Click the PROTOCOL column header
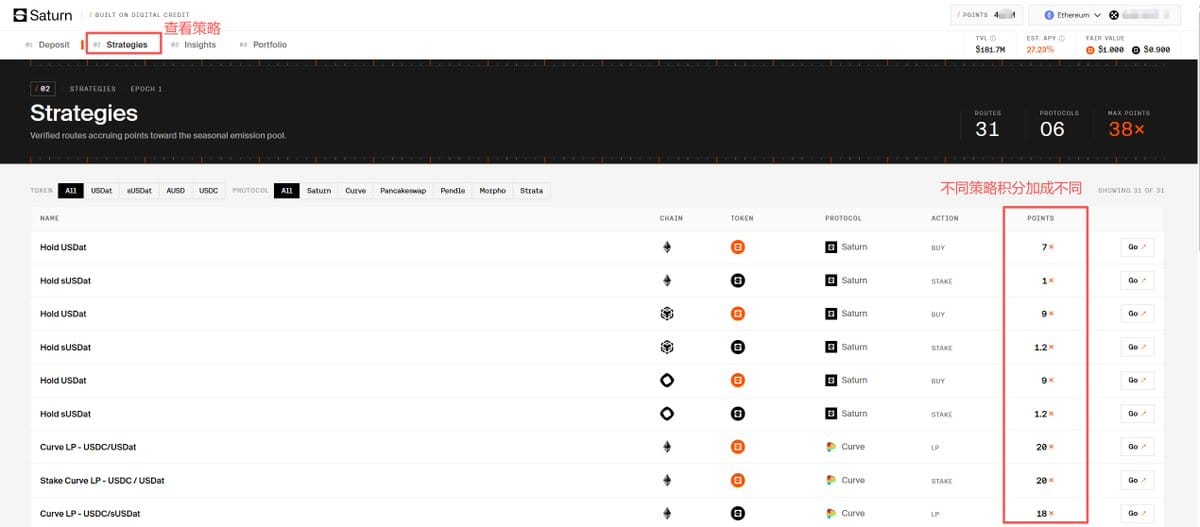 pos(843,218)
